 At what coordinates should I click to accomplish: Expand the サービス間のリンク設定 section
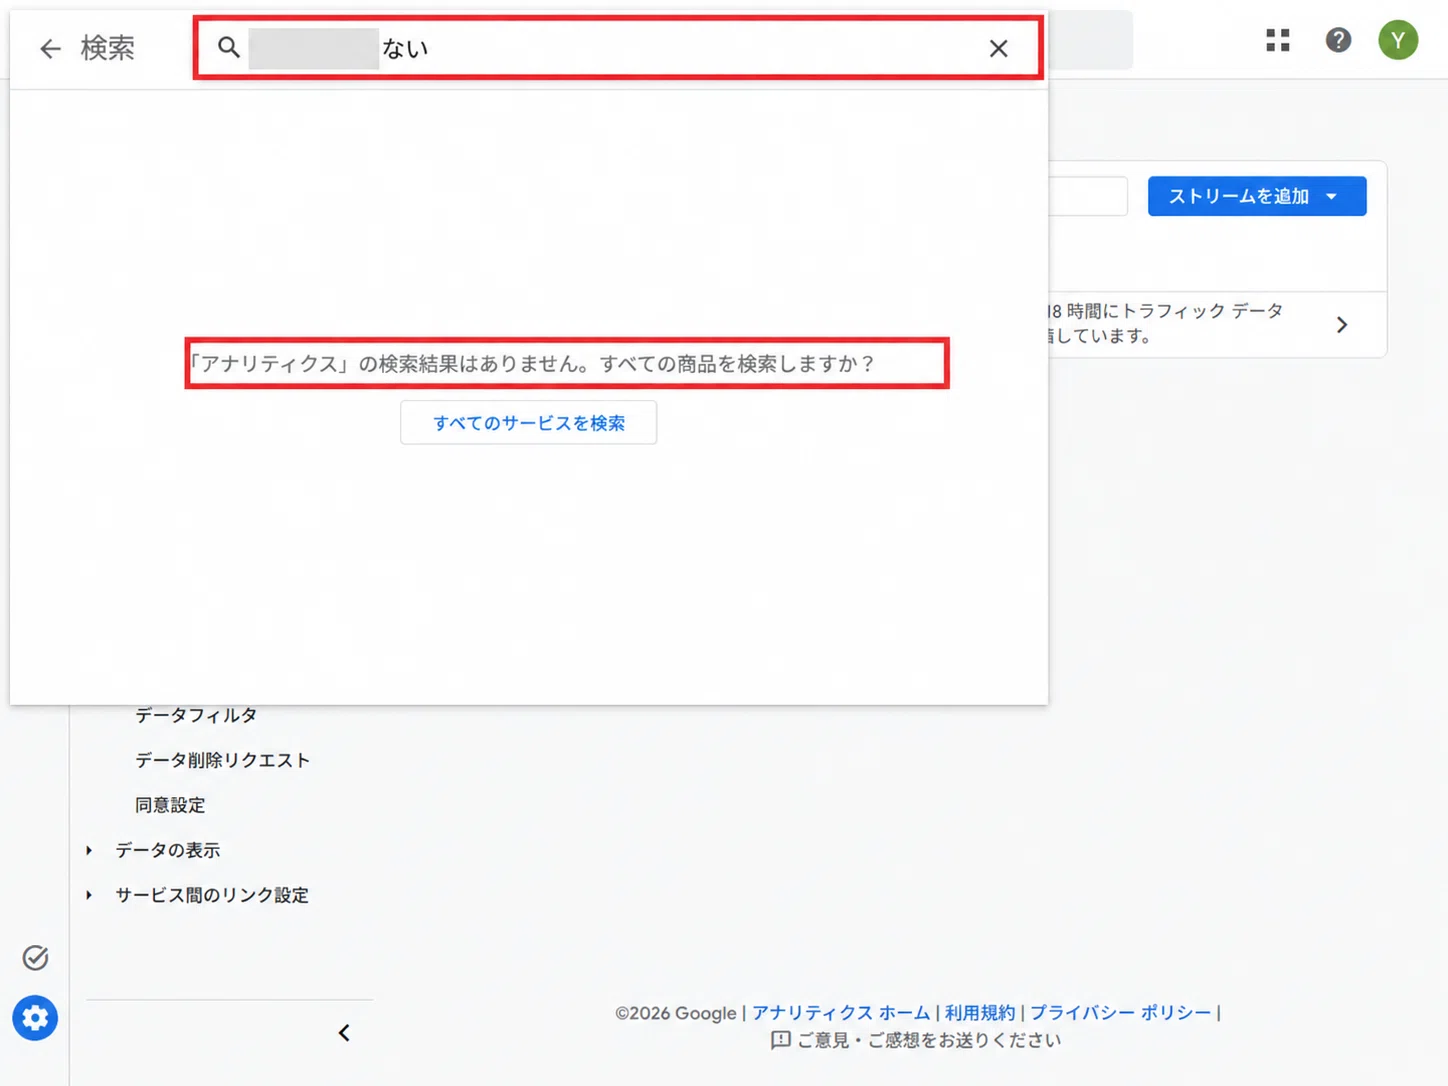point(211,895)
